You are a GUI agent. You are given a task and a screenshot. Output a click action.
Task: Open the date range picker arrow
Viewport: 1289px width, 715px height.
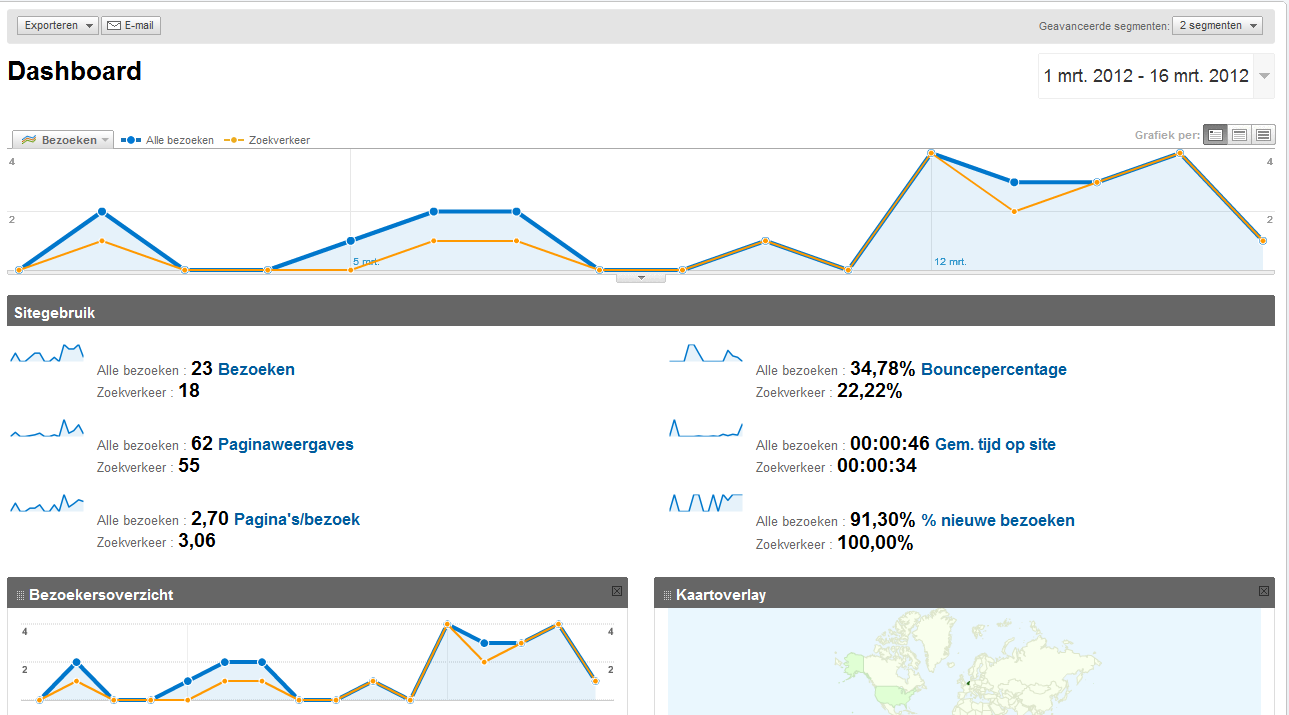(1264, 76)
